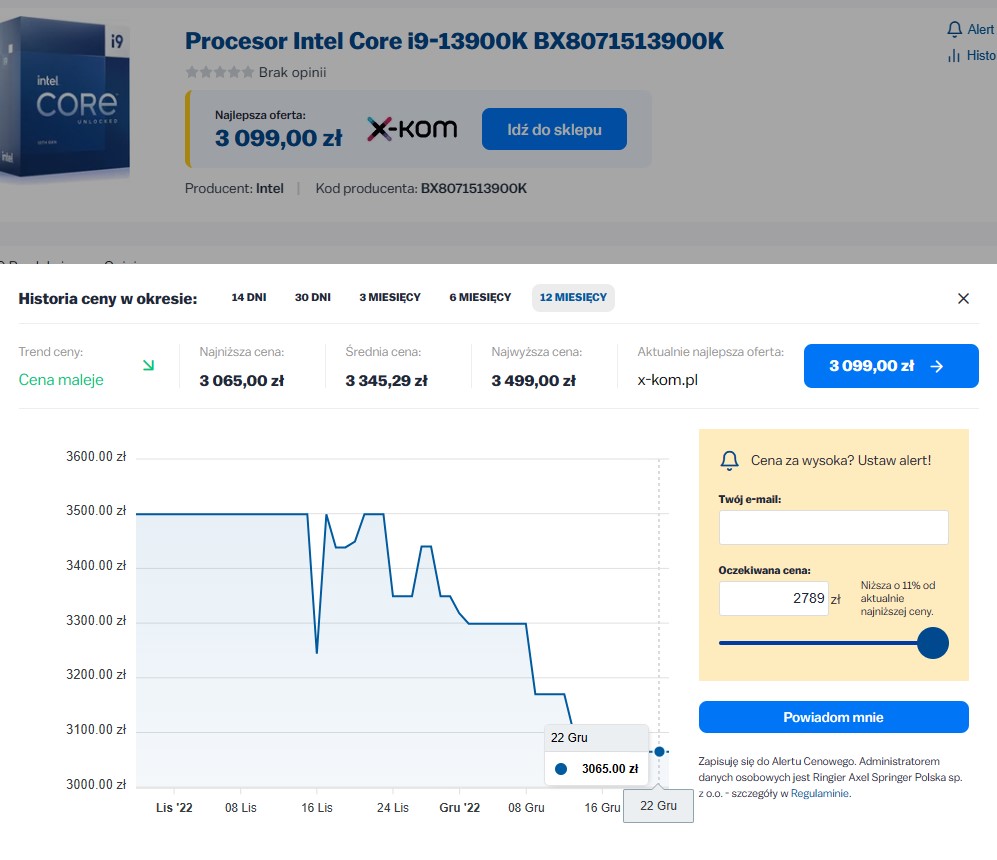The width and height of the screenshot is (997, 860).
Task: Click the Historia ceny w okresie heading
Action: [108, 299]
